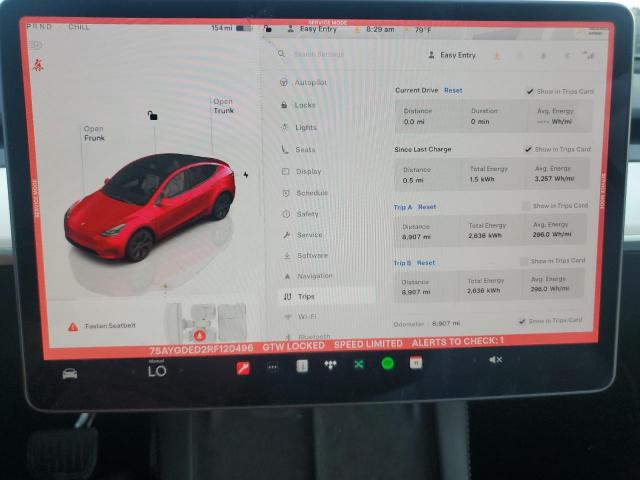
Task: Tap the ALERTS TO CHECK: 1 banner text
Action: click(x=458, y=341)
